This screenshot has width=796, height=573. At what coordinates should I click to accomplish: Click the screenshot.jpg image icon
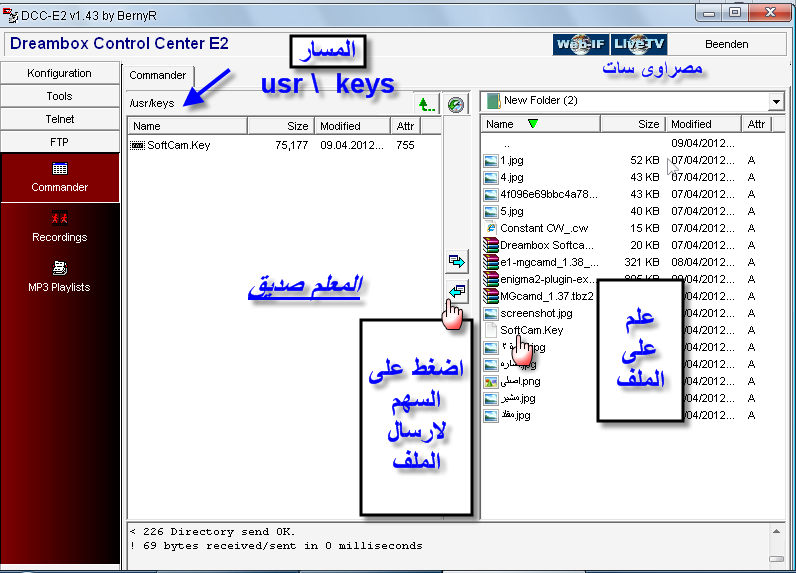[490, 314]
